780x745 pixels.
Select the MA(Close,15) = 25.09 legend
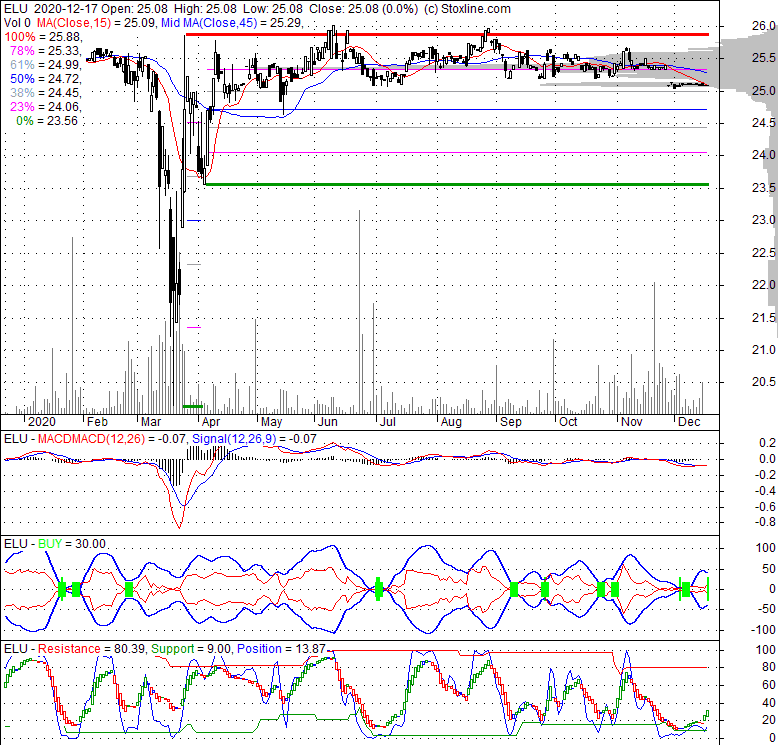pyautogui.click(x=96, y=23)
